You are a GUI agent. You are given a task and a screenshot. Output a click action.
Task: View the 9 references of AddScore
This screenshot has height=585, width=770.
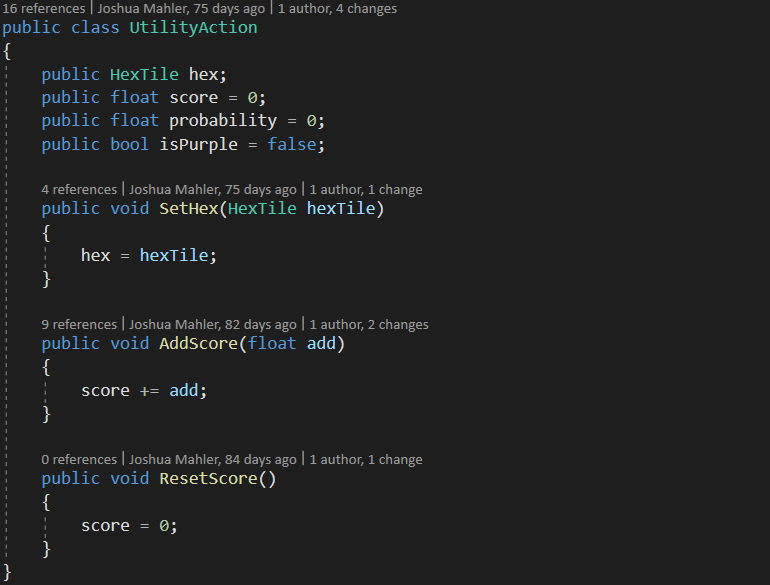click(80, 324)
